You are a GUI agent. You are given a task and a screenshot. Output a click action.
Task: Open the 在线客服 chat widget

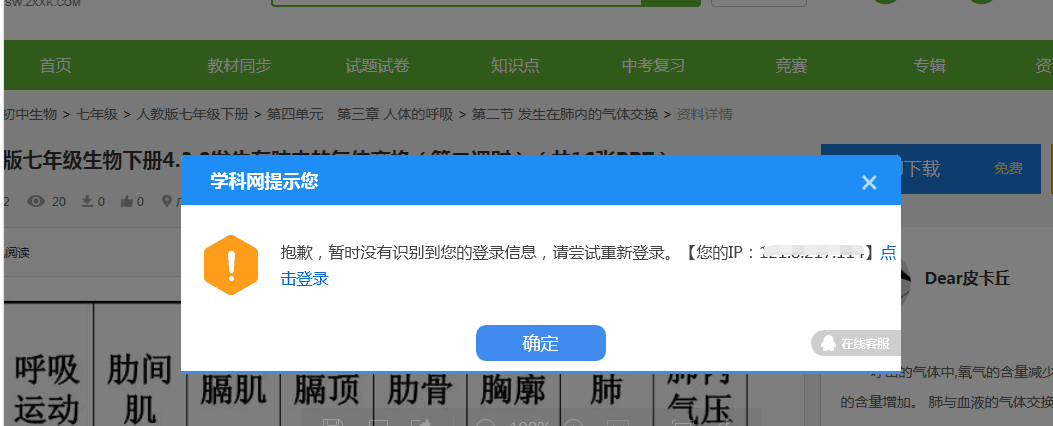pos(856,343)
